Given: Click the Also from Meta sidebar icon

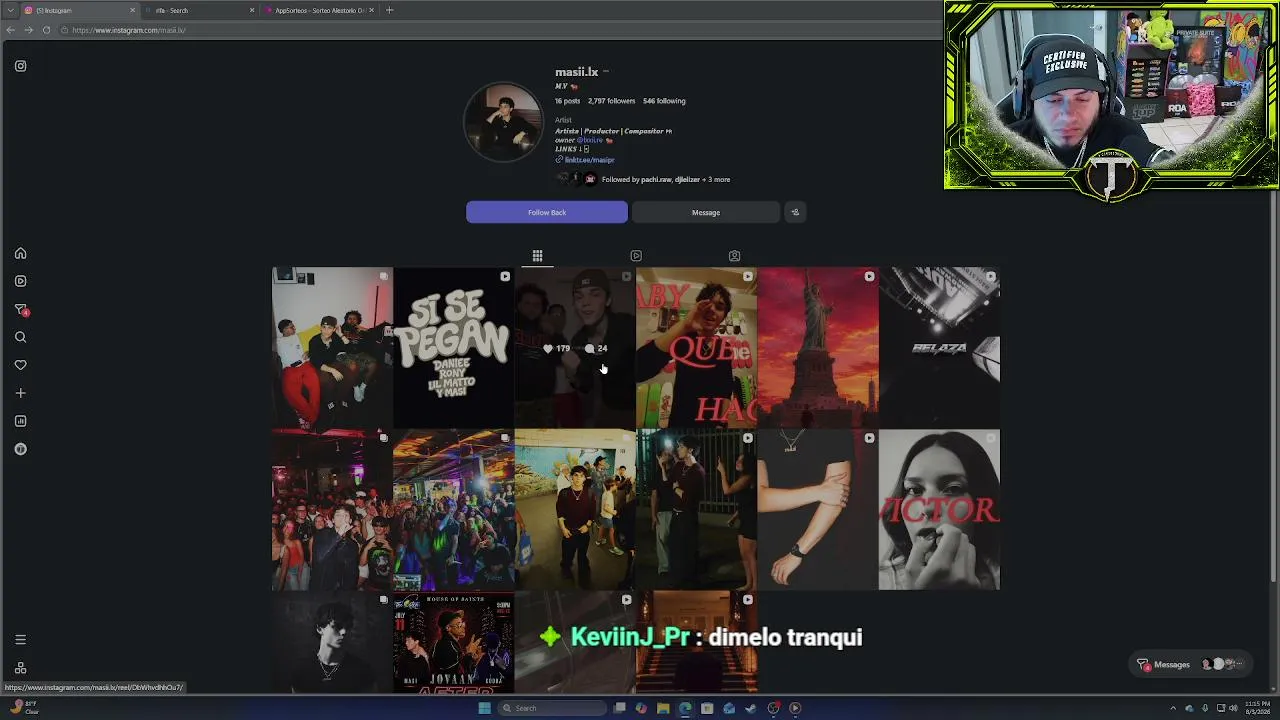Looking at the screenshot, I should pos(20,668).
